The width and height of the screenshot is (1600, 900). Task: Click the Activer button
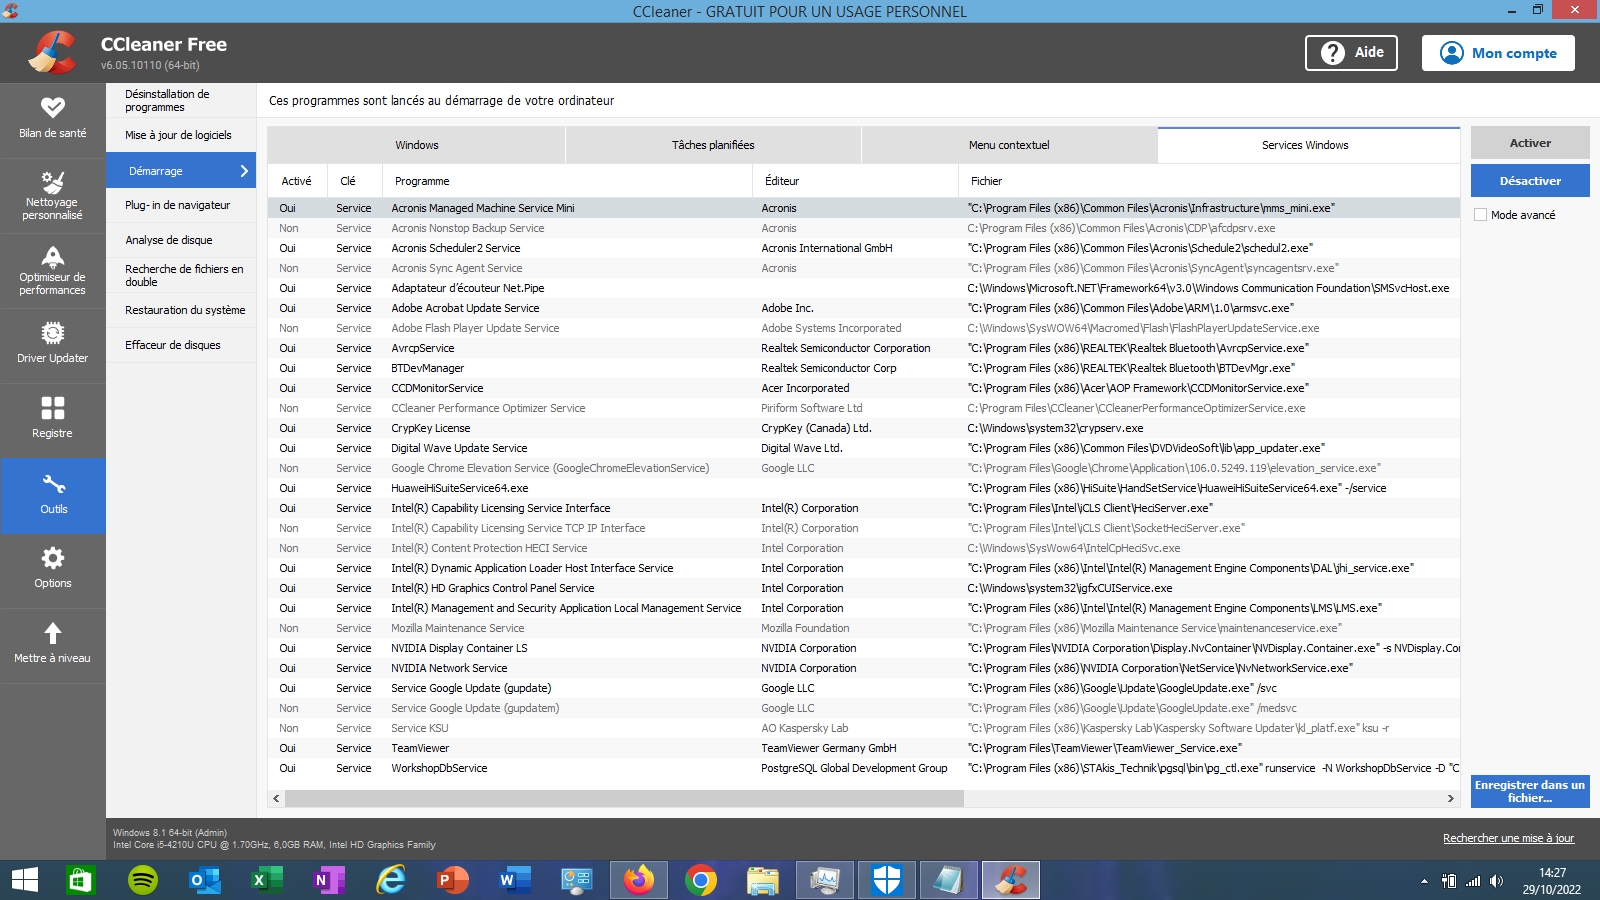tap(1530, 143)
